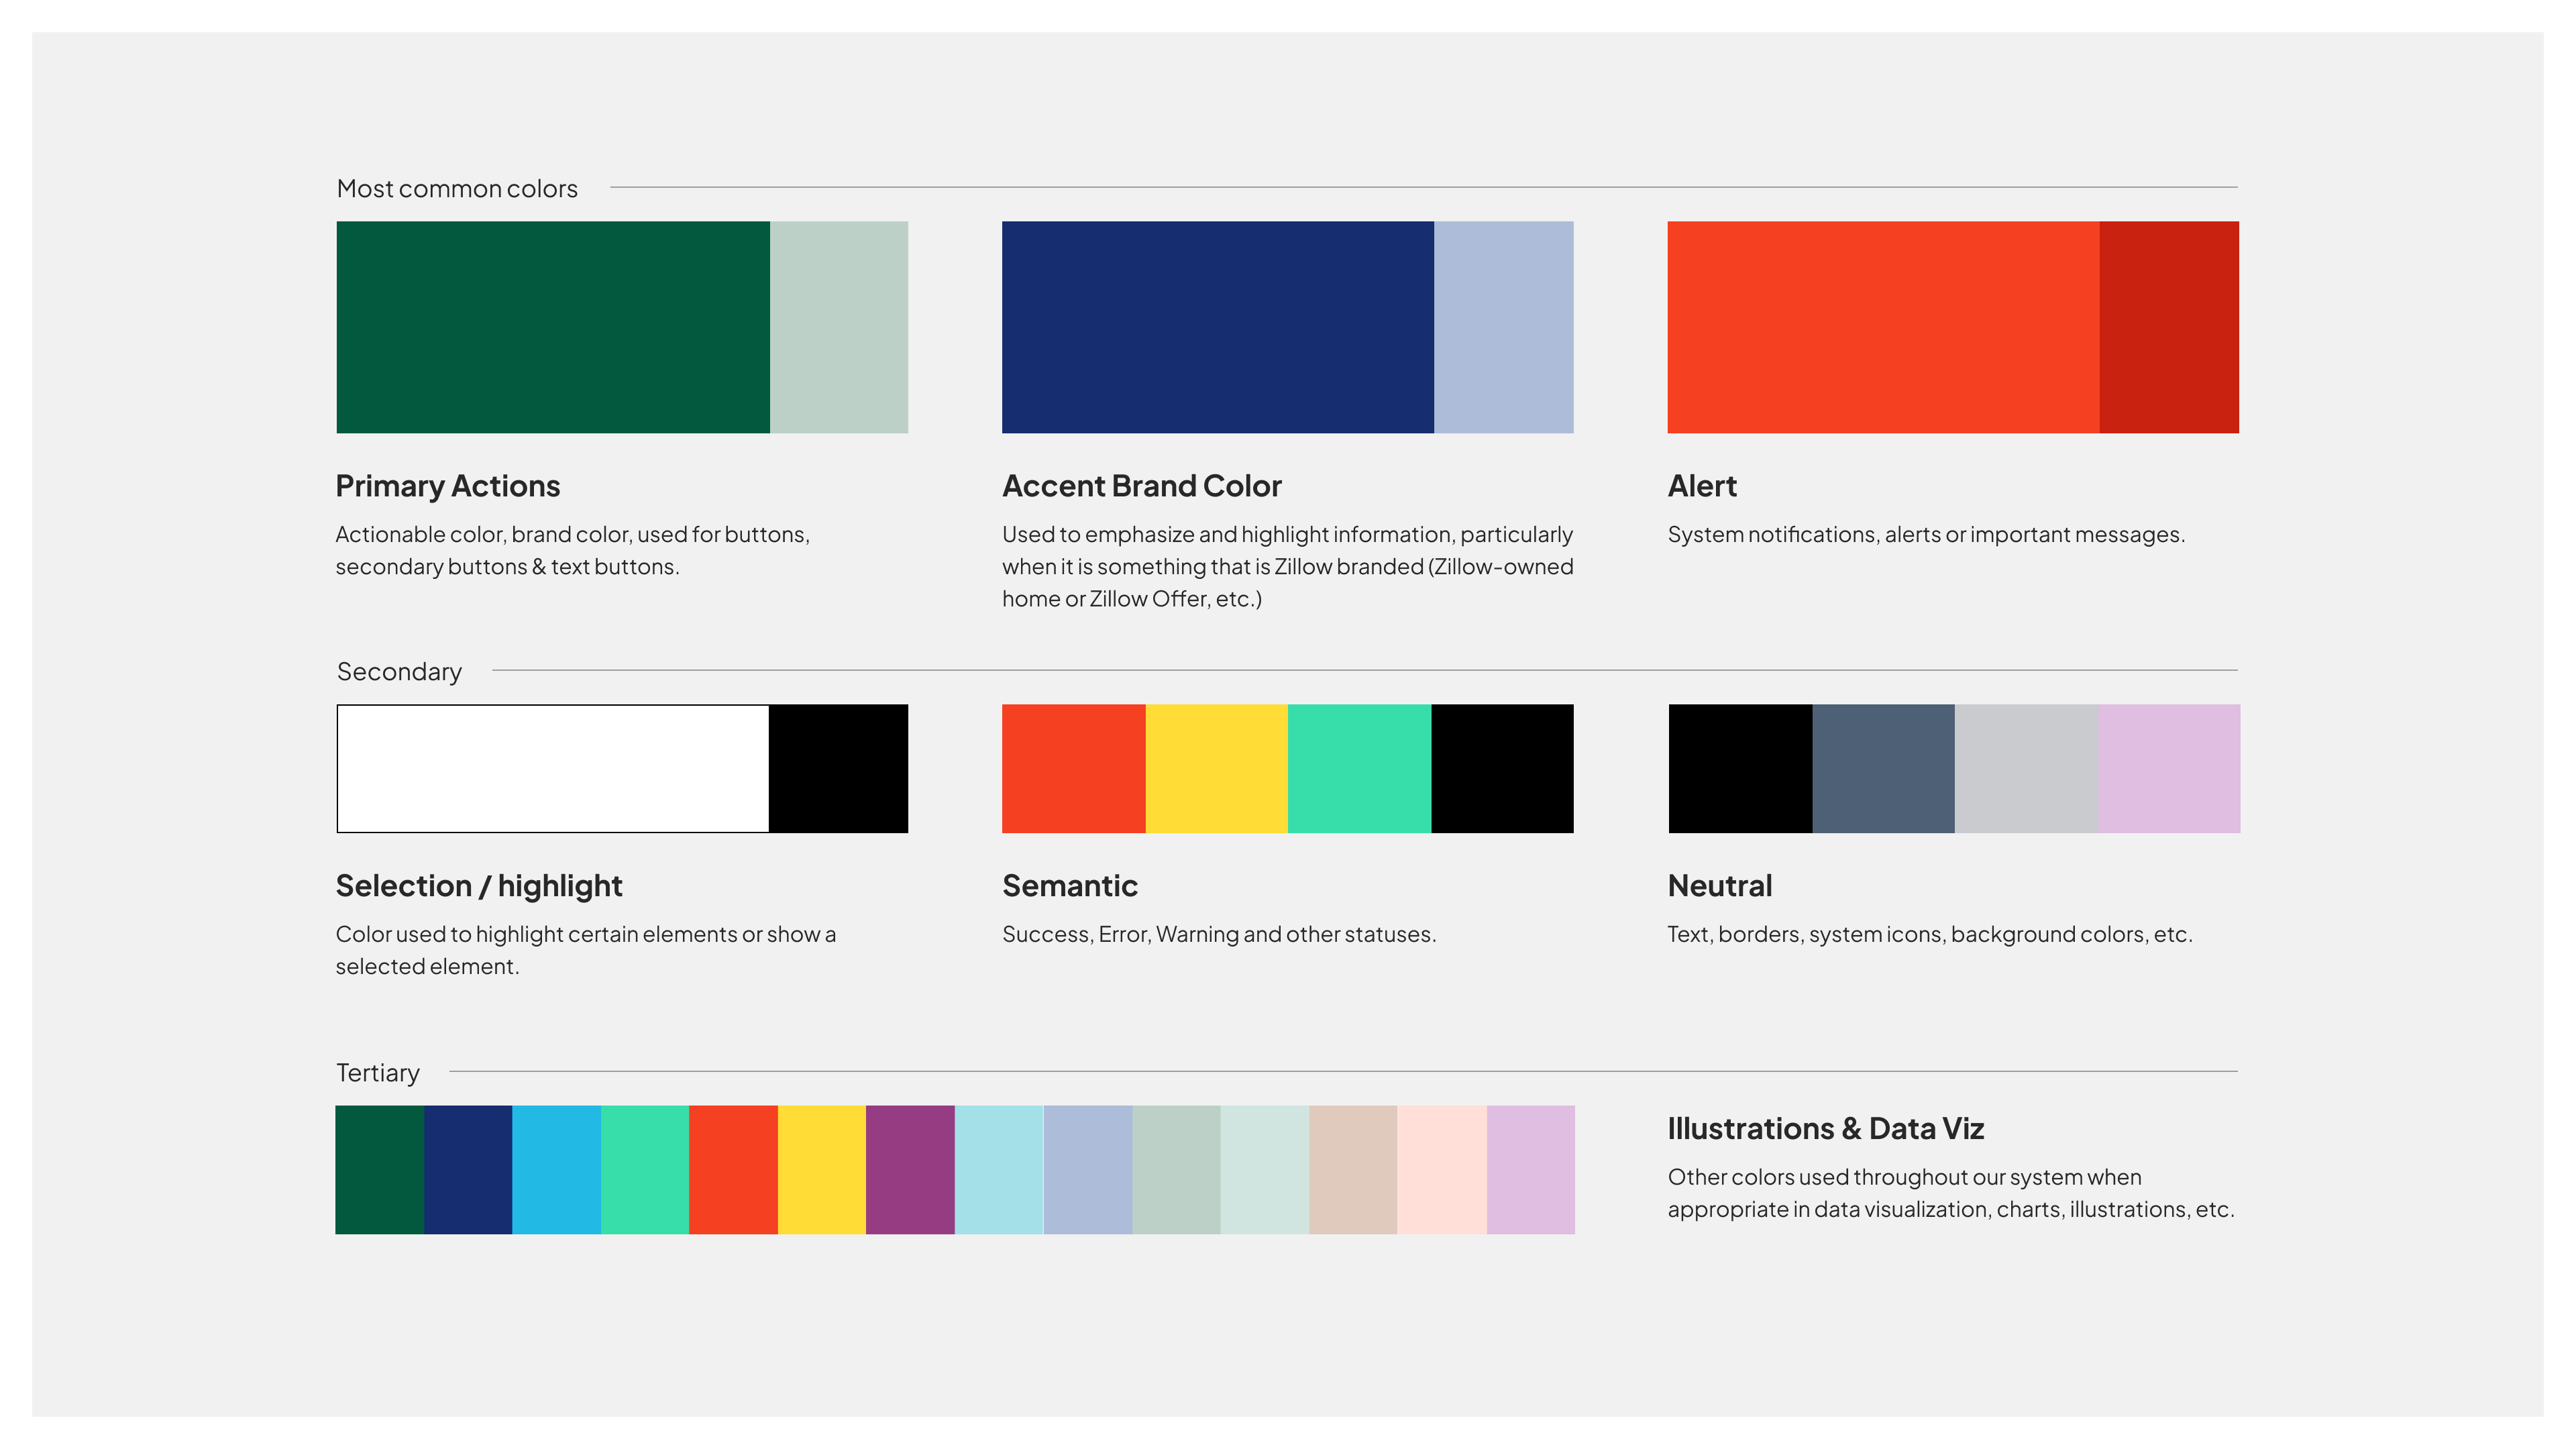Click the navy Tertiary swatch

pos(468,1169)
